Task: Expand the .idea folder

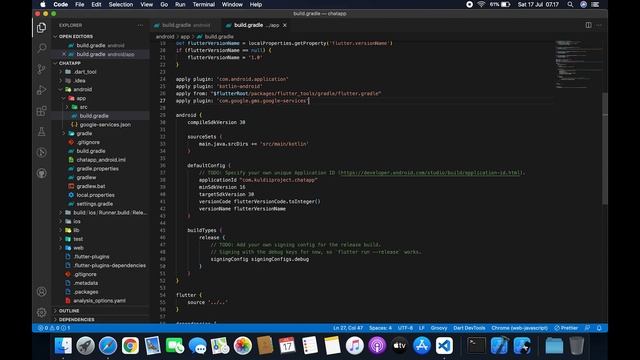Action: tap(79, 80)
